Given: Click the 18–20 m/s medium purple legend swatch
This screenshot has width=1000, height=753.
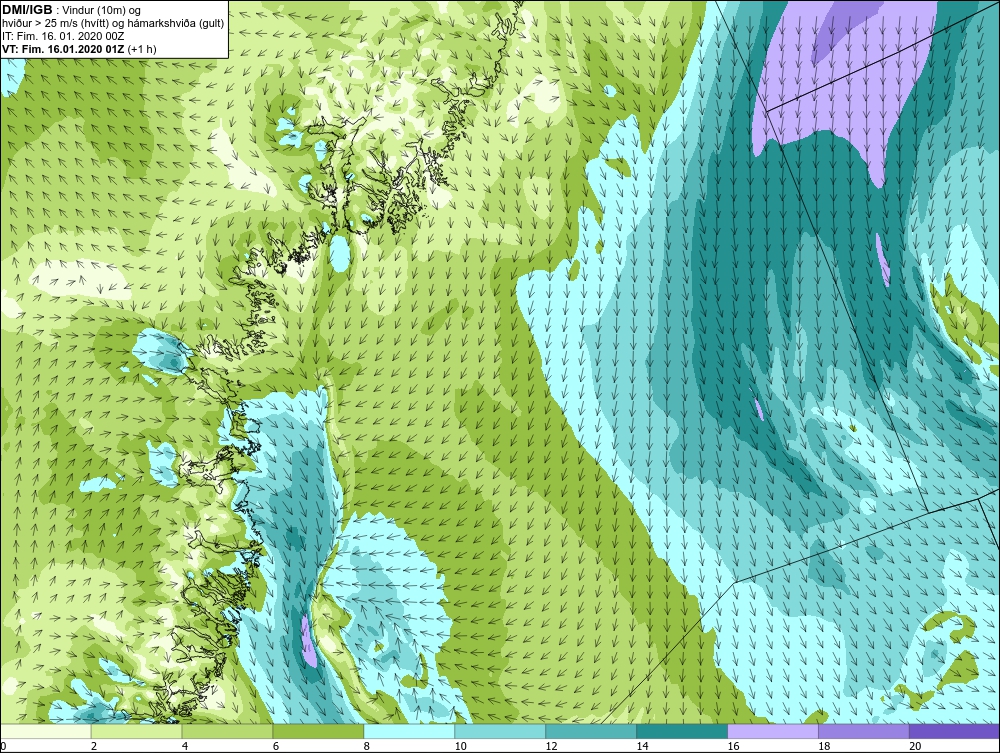Looking at the screenshot, I should point(864,731).
